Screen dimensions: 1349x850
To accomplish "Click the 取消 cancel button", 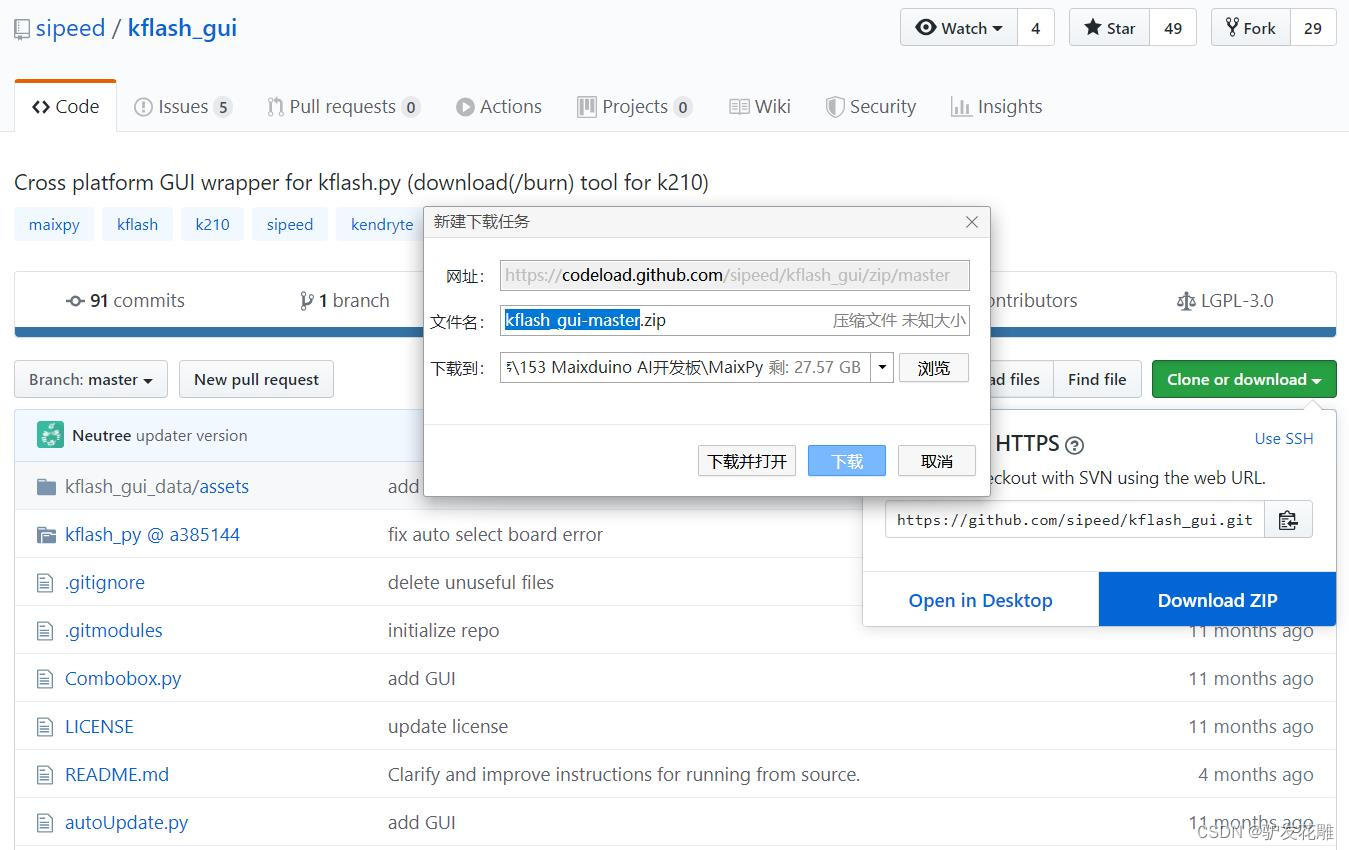I will coord(937,461).
